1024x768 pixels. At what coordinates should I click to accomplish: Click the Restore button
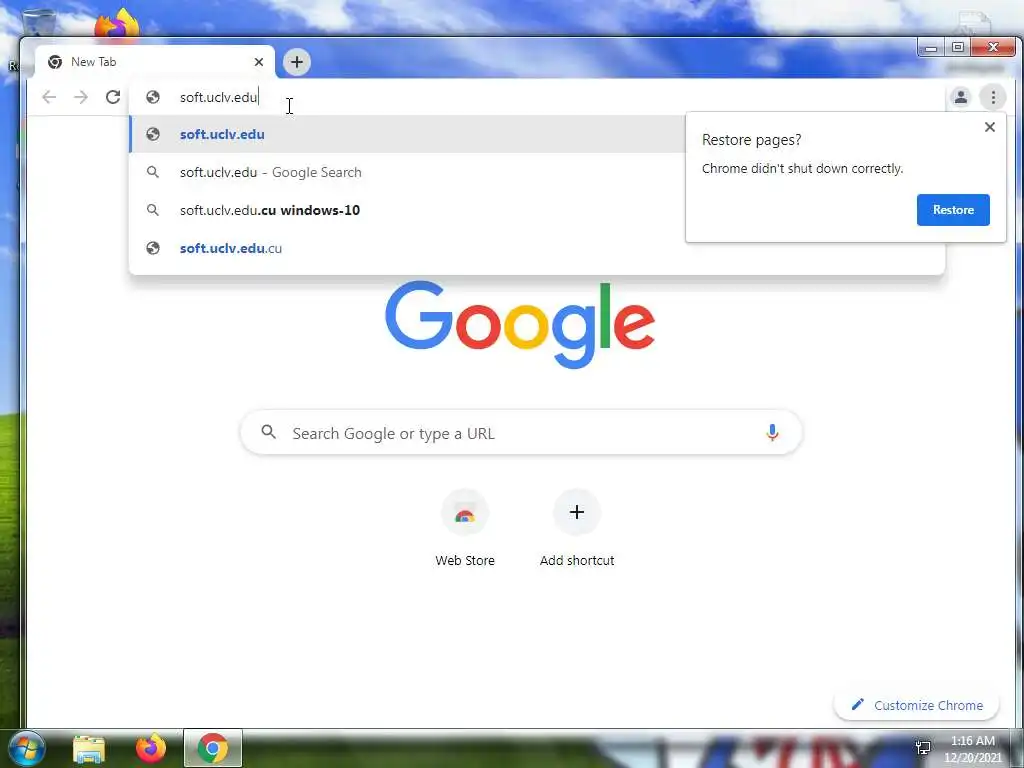(x=953, y=210)
